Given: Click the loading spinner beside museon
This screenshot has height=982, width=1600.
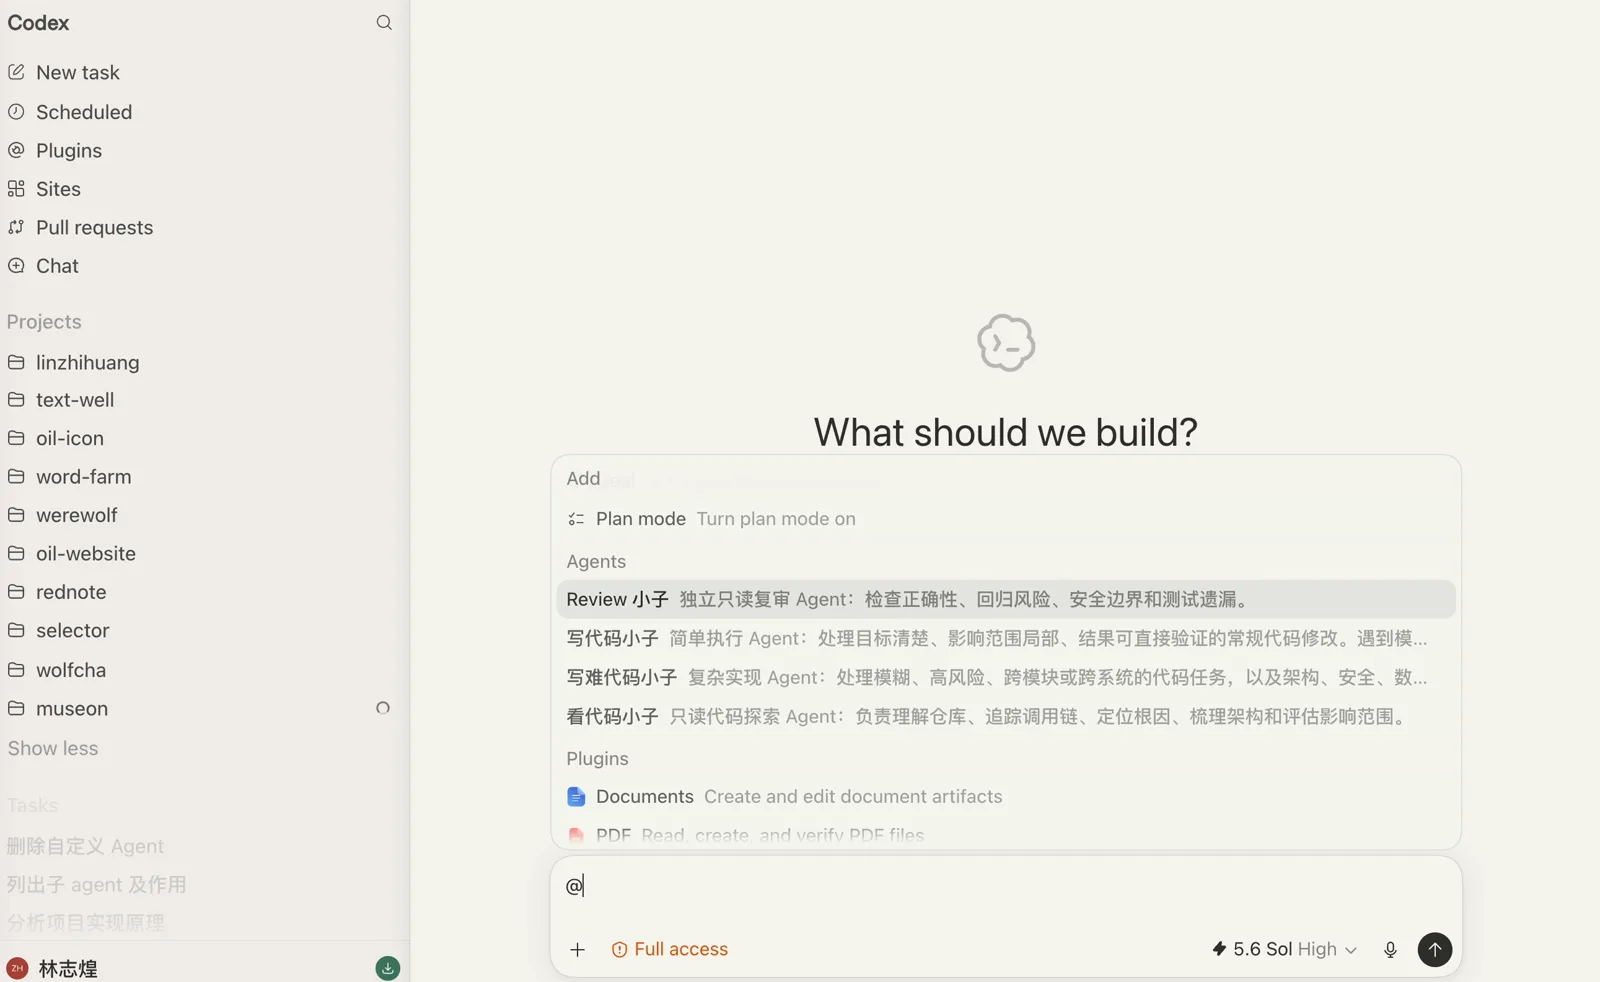Looking at the screenshot, I should pyautogui.click(x=383, y=708).
